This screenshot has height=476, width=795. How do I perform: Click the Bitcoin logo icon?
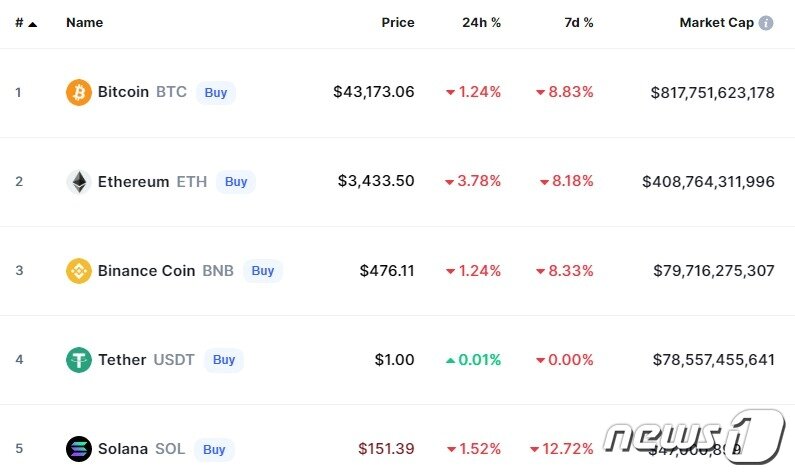78,93
